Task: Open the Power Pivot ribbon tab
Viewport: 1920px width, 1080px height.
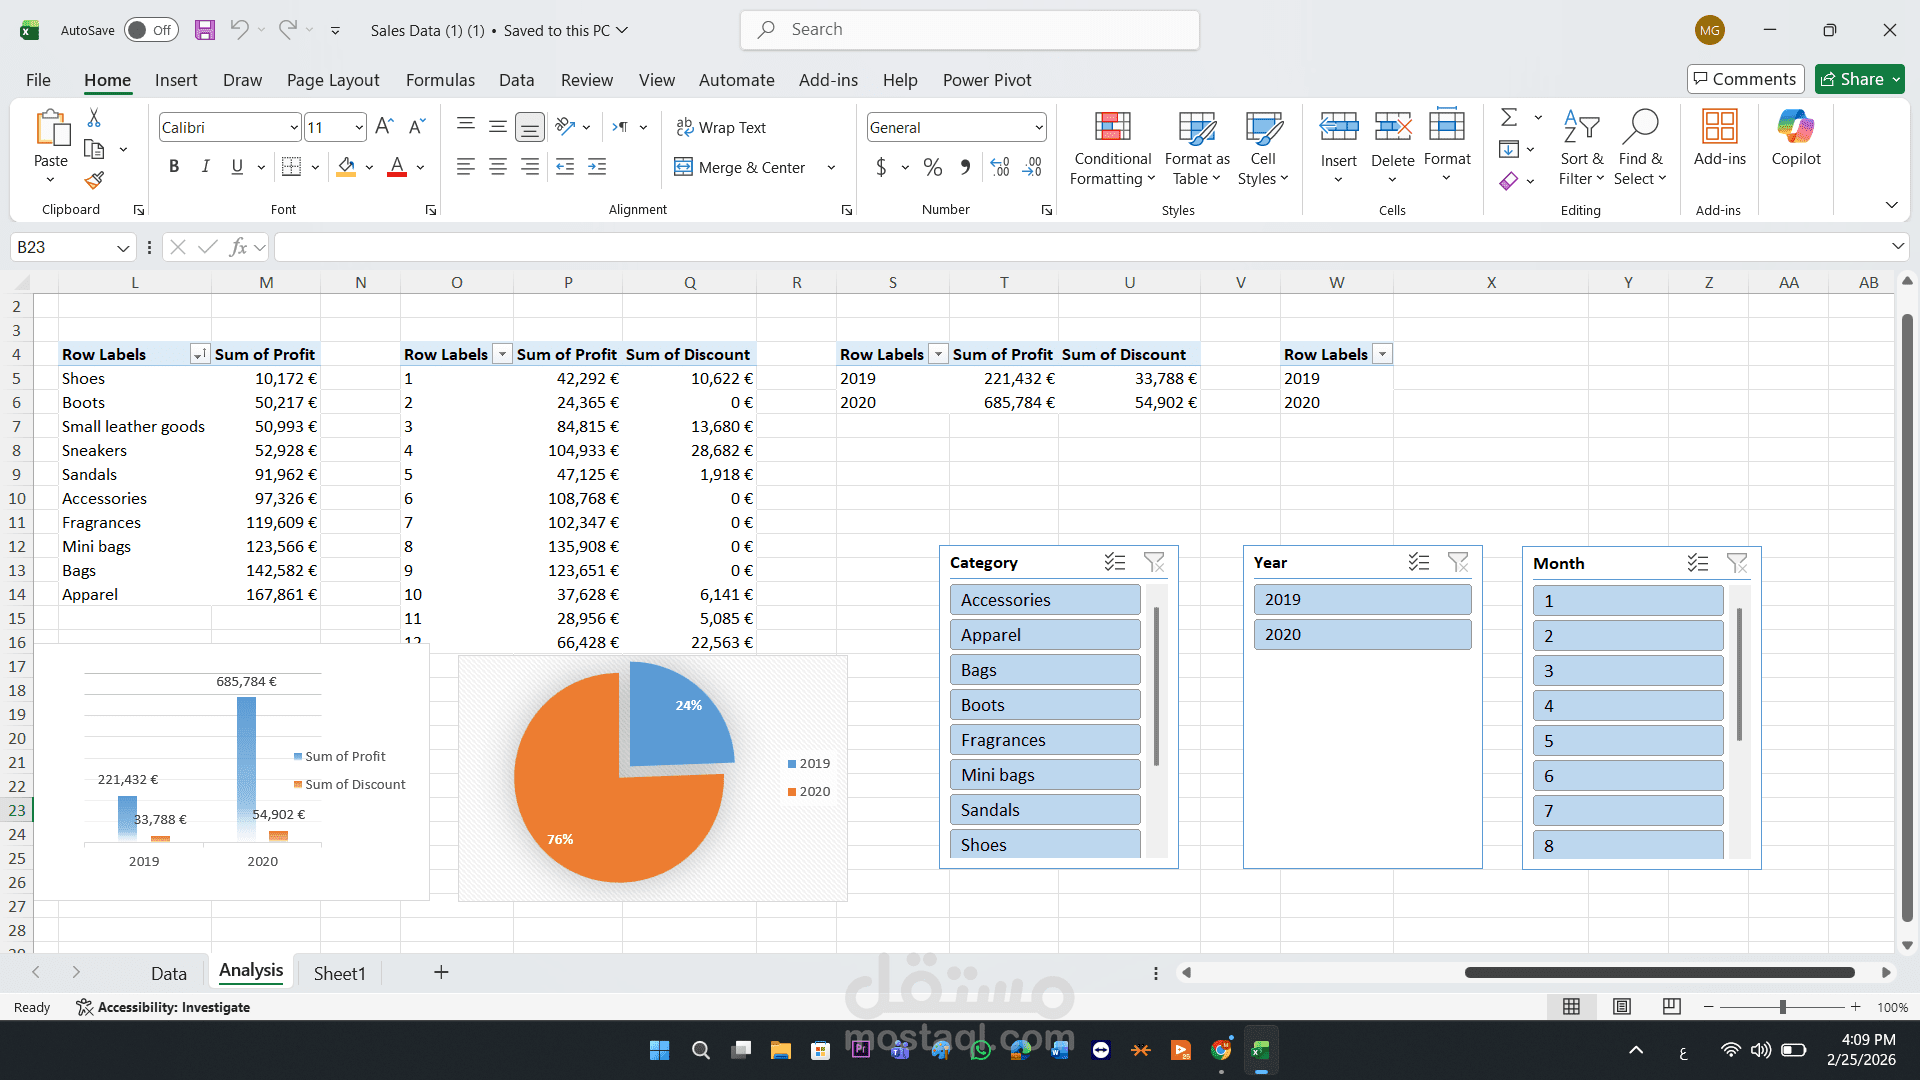Action: [986, 80]
